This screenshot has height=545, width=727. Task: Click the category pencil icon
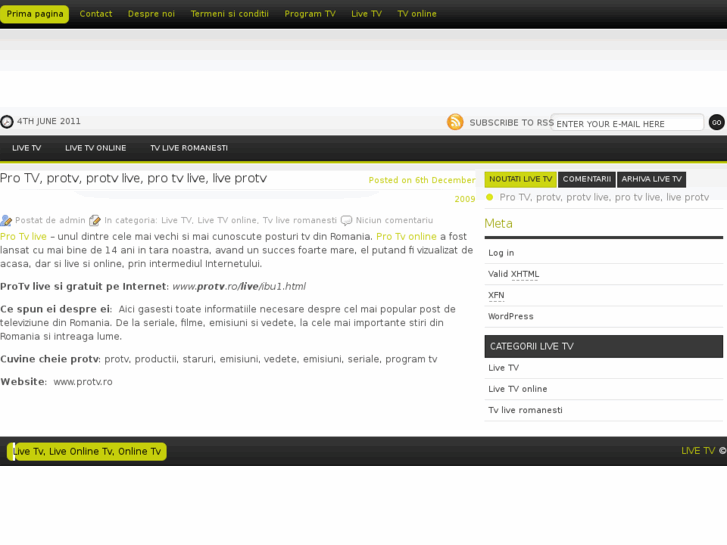pos(95,220)
